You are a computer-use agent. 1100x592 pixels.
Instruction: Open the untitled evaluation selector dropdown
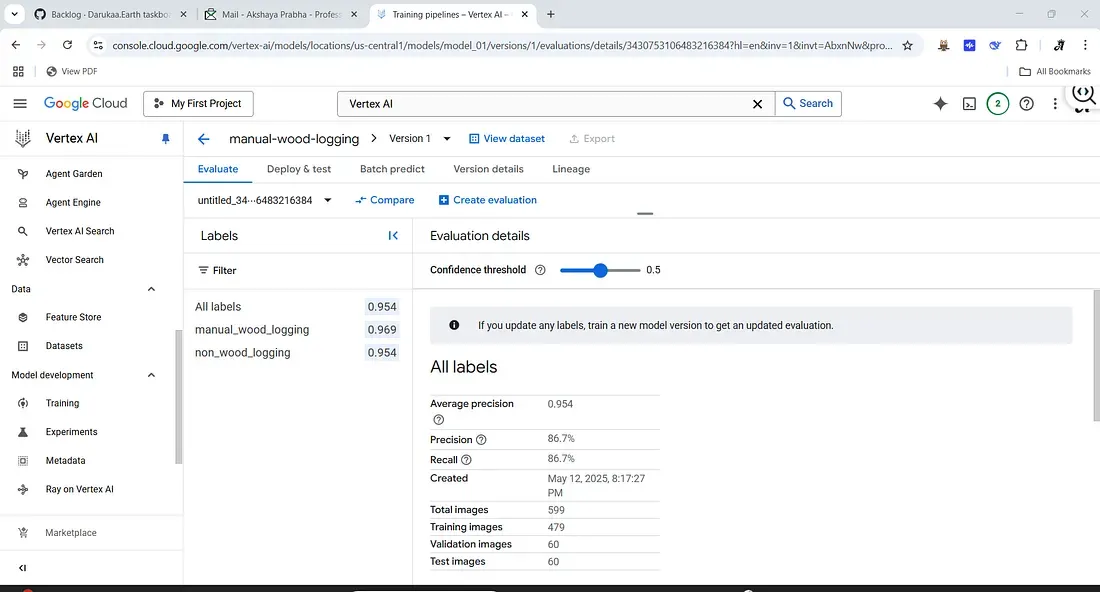pos(327,201)
